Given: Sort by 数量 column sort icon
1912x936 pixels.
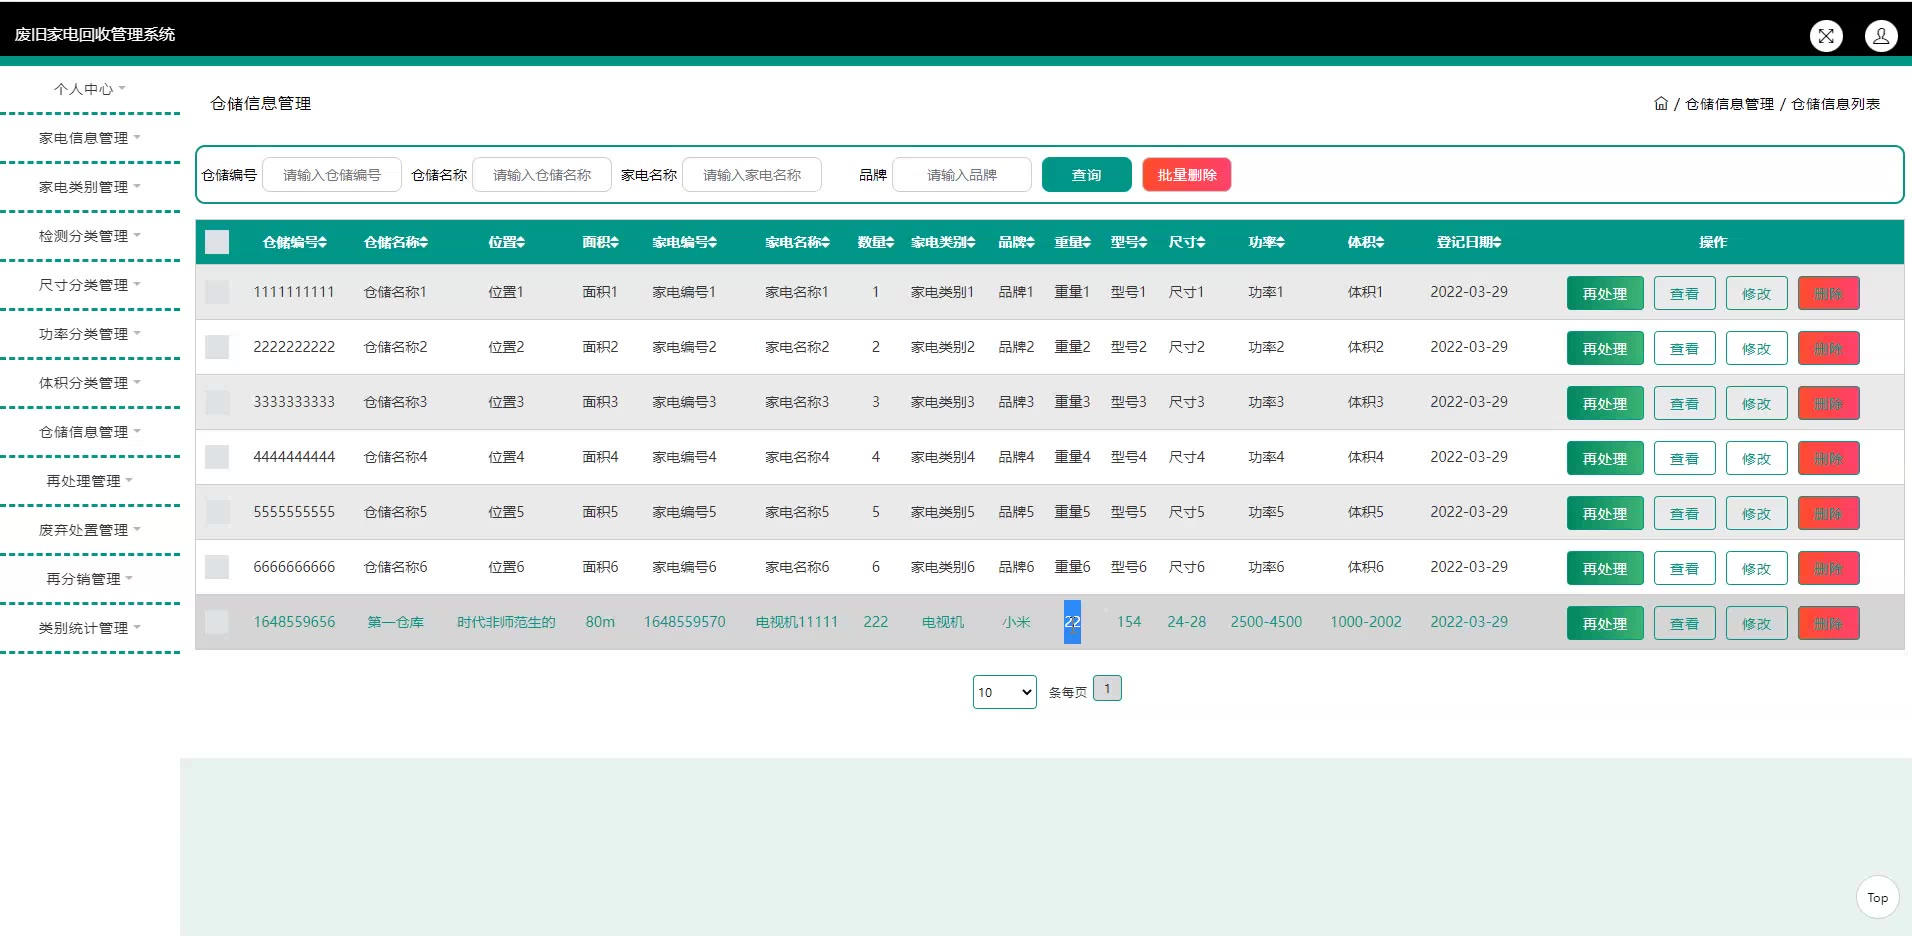Looking at the screenshot, I should pyautogui.click(x=890, y=243).
